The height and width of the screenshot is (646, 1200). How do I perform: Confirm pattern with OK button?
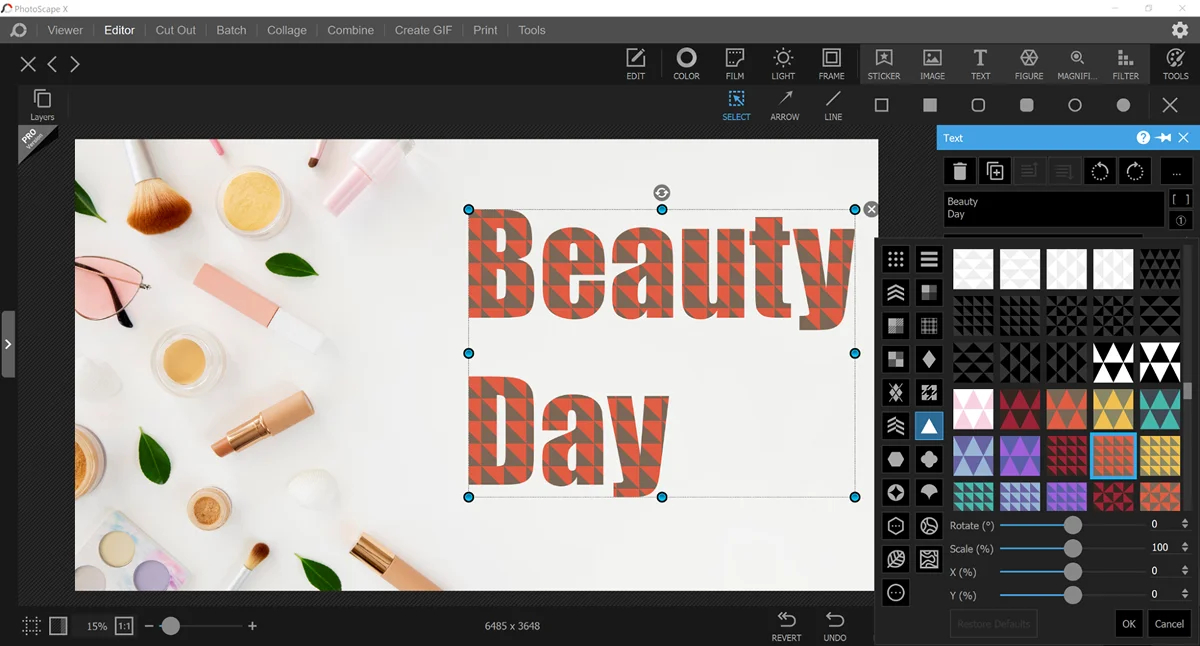click(x=1128, y=624)
